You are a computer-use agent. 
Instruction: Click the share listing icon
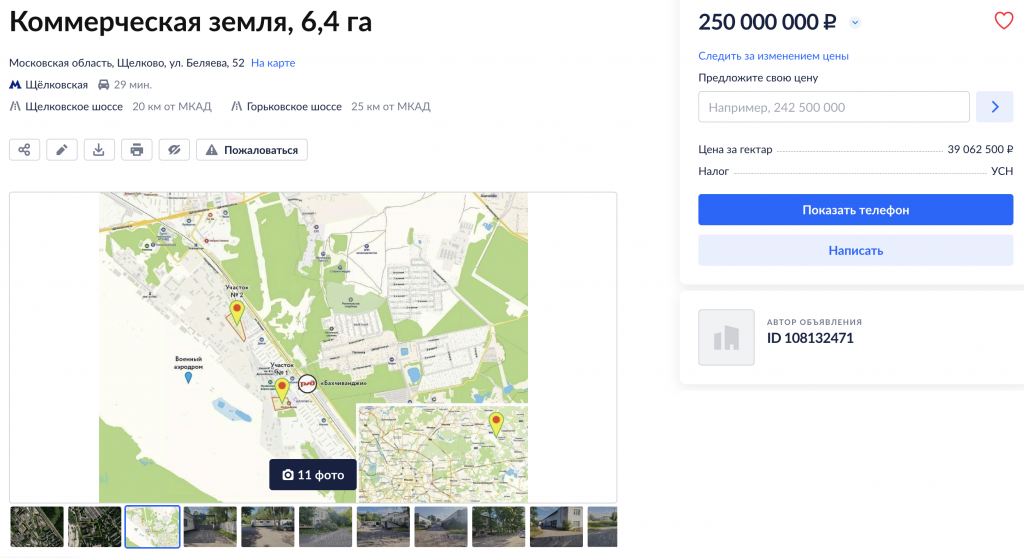pos(24,150)
